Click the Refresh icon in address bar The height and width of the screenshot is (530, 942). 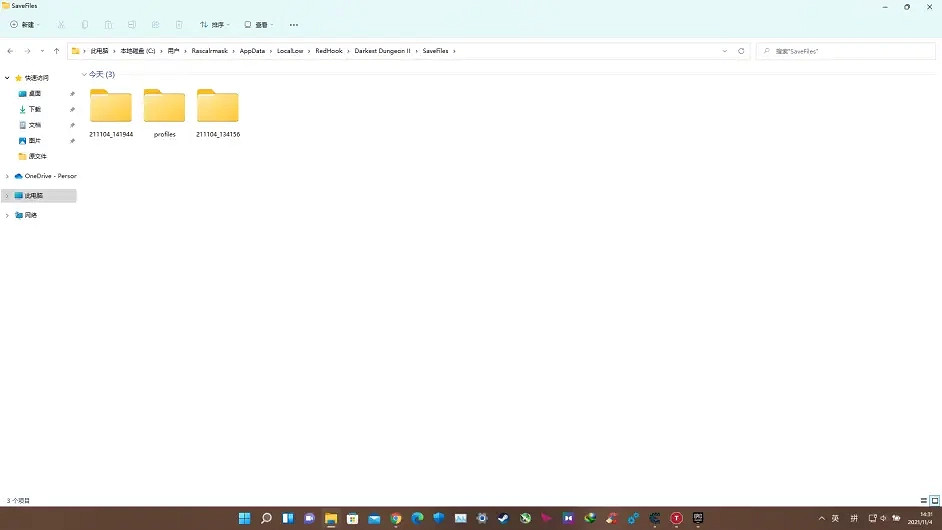(x=741, y=51)
